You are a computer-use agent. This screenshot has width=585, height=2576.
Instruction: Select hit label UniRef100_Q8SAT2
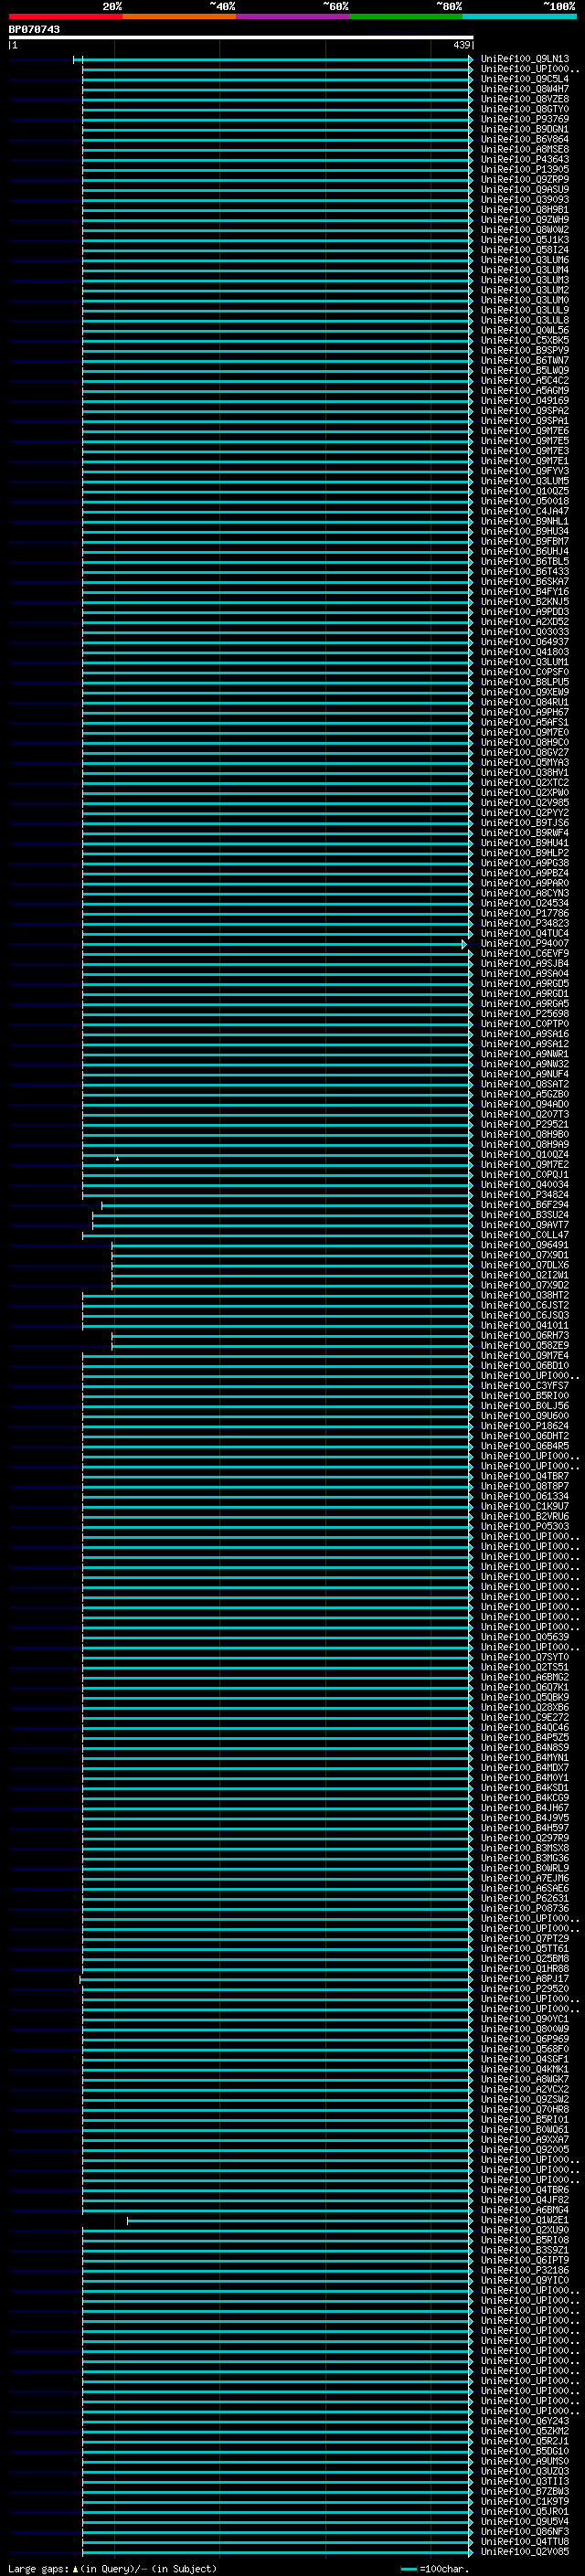(x=525, y=1084)
